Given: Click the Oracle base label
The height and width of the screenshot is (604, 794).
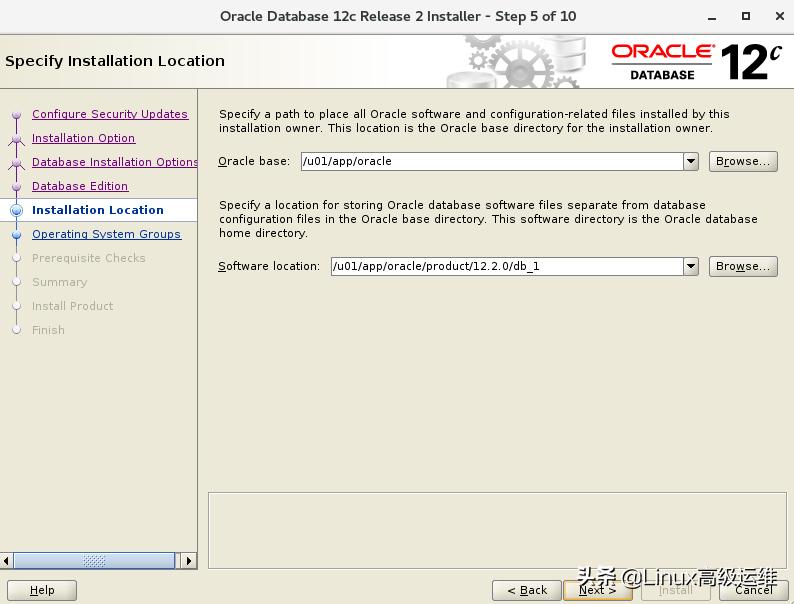Looking at the screenshot, I should [254, 162].
